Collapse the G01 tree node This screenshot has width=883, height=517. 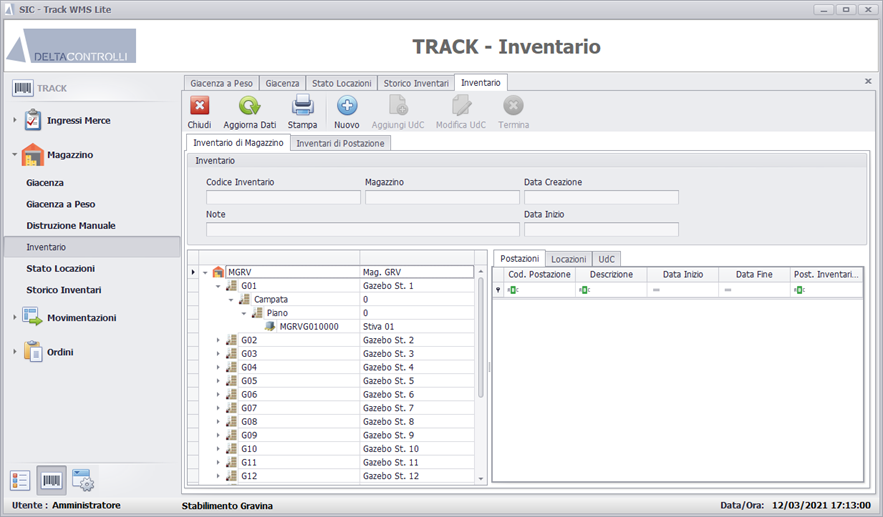(x=218, y=286)
